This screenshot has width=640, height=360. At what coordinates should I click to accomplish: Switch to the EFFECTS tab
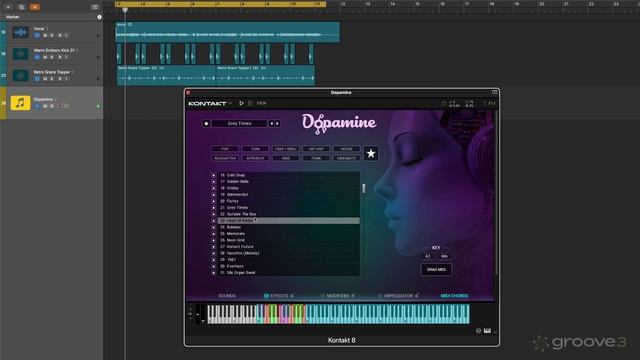(x=280, y=296)
